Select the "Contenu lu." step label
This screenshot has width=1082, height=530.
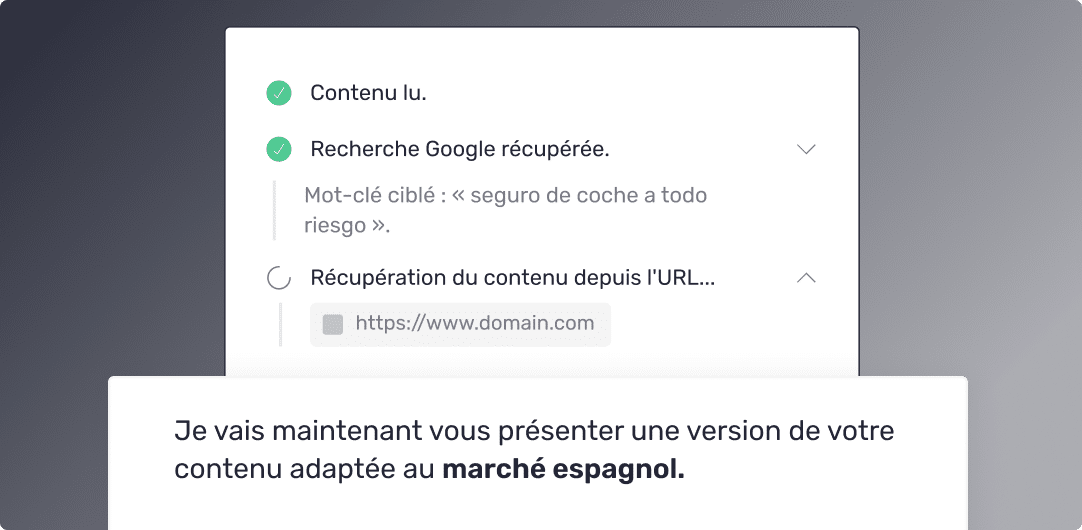368,93
